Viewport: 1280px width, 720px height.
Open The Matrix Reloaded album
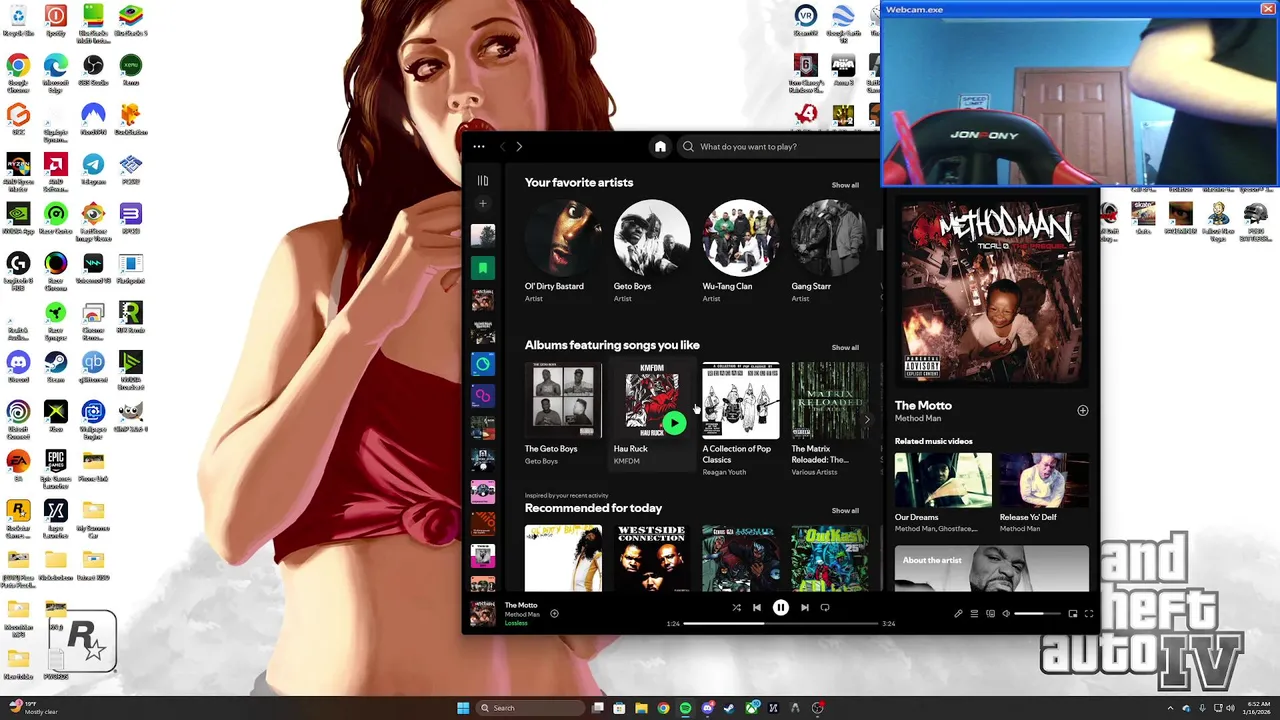[830, 401]
